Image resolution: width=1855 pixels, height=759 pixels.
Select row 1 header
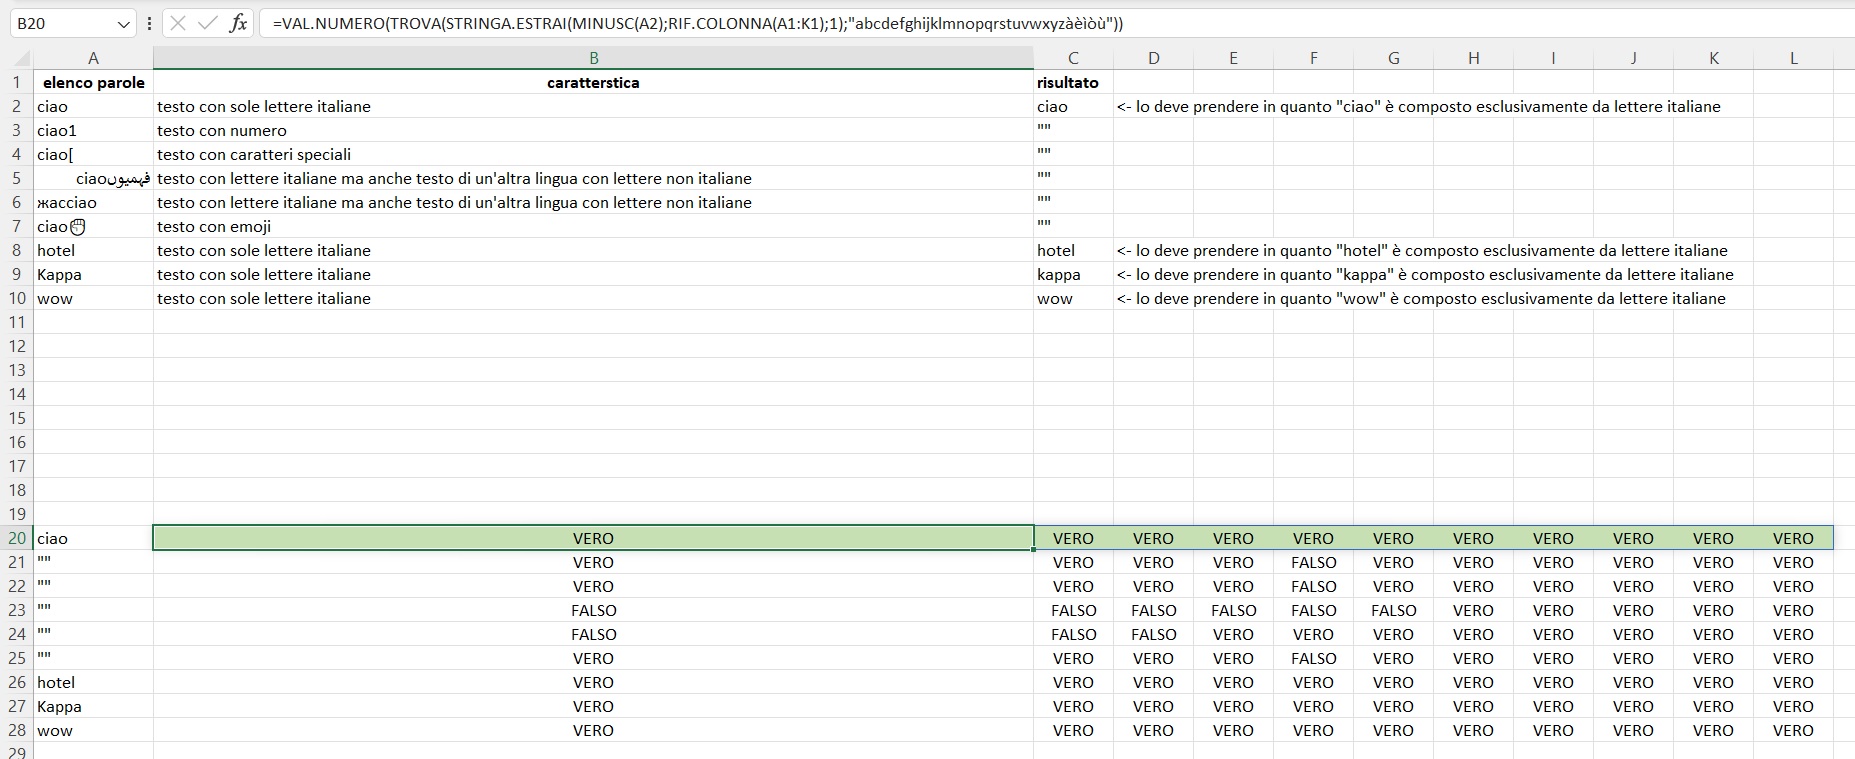click(17, 82)
